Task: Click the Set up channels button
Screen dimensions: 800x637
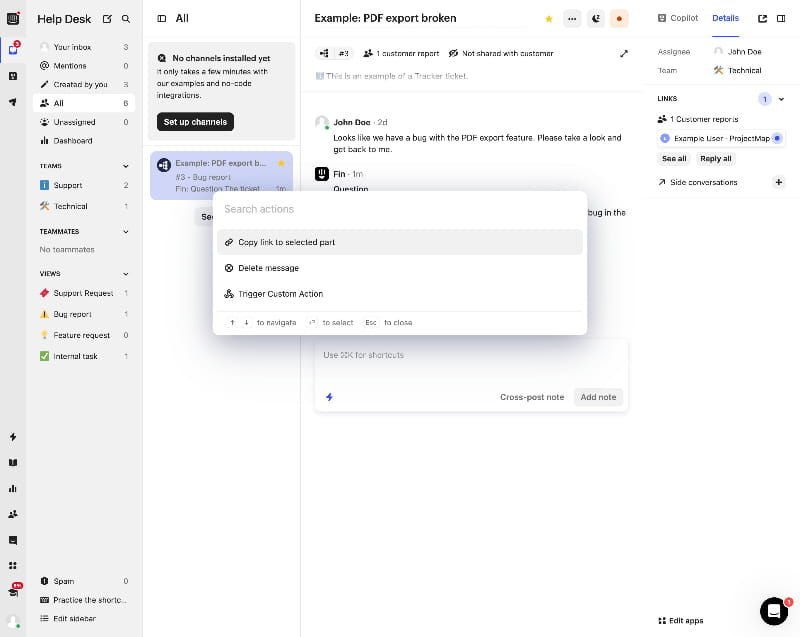Action: click(195, 122)
